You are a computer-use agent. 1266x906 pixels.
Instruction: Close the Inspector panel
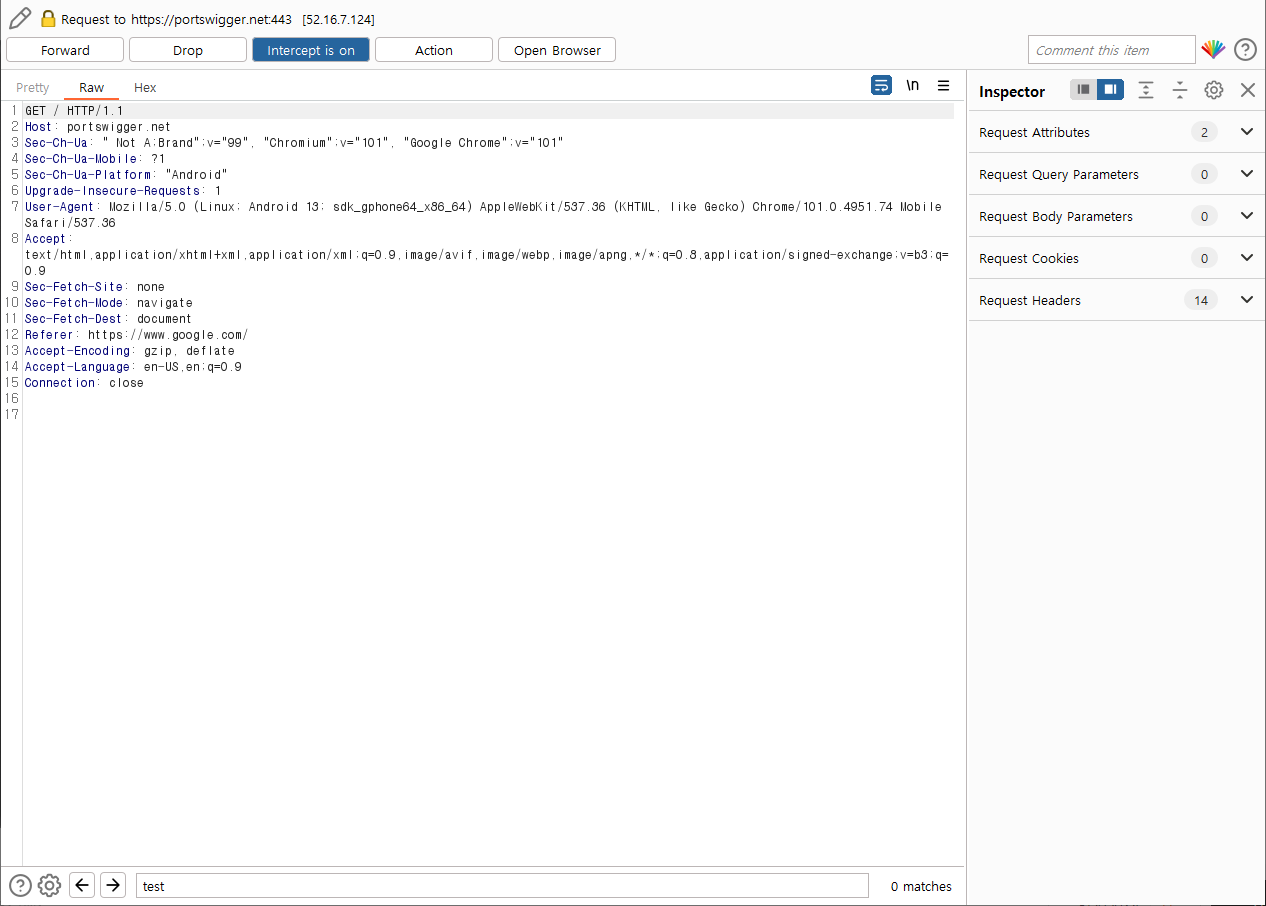click(1247, 90)
